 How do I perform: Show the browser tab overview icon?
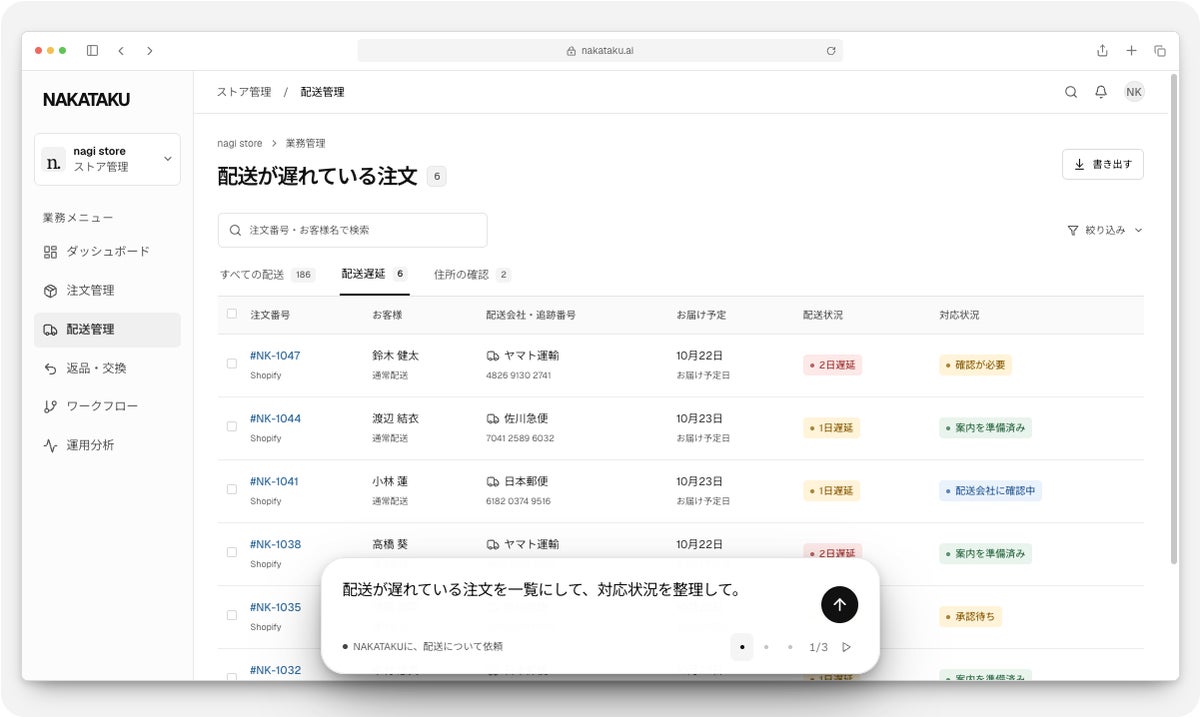(x=1160, y=50)
